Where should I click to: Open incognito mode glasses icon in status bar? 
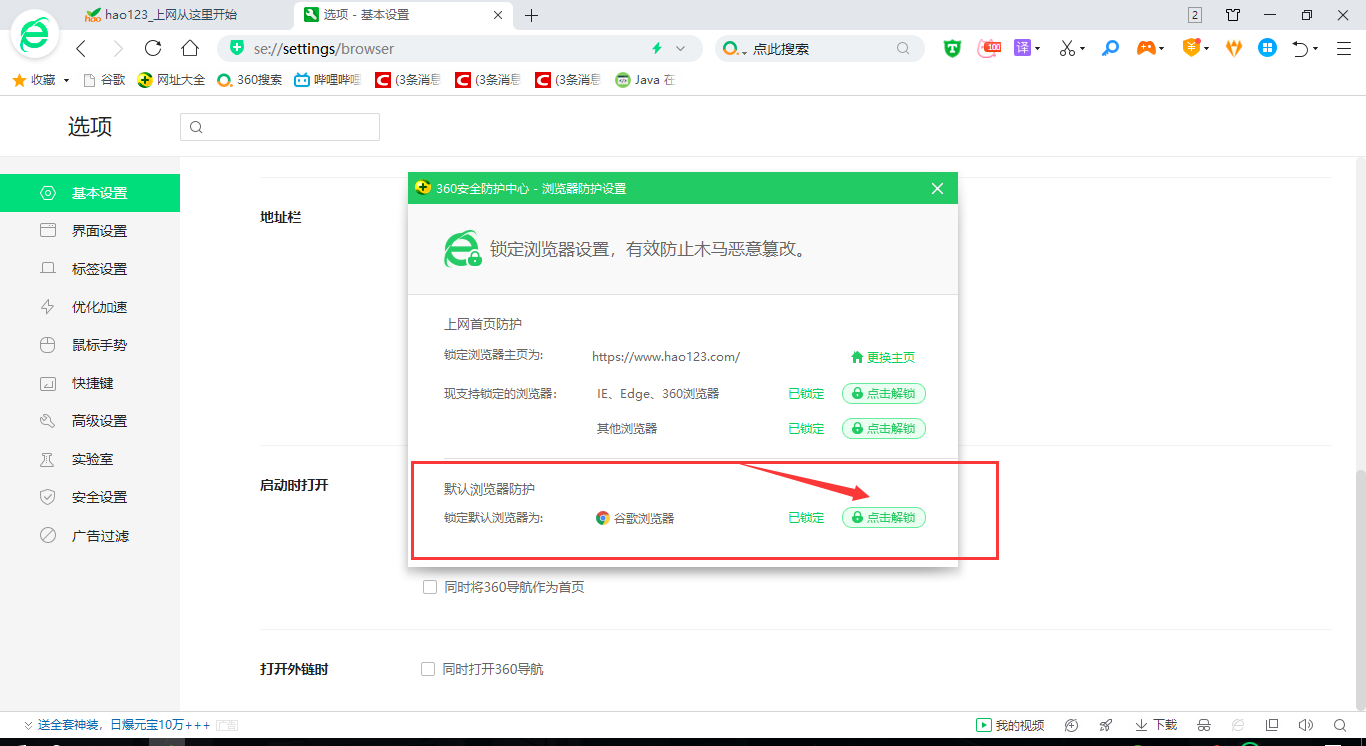click(1203, 724)
